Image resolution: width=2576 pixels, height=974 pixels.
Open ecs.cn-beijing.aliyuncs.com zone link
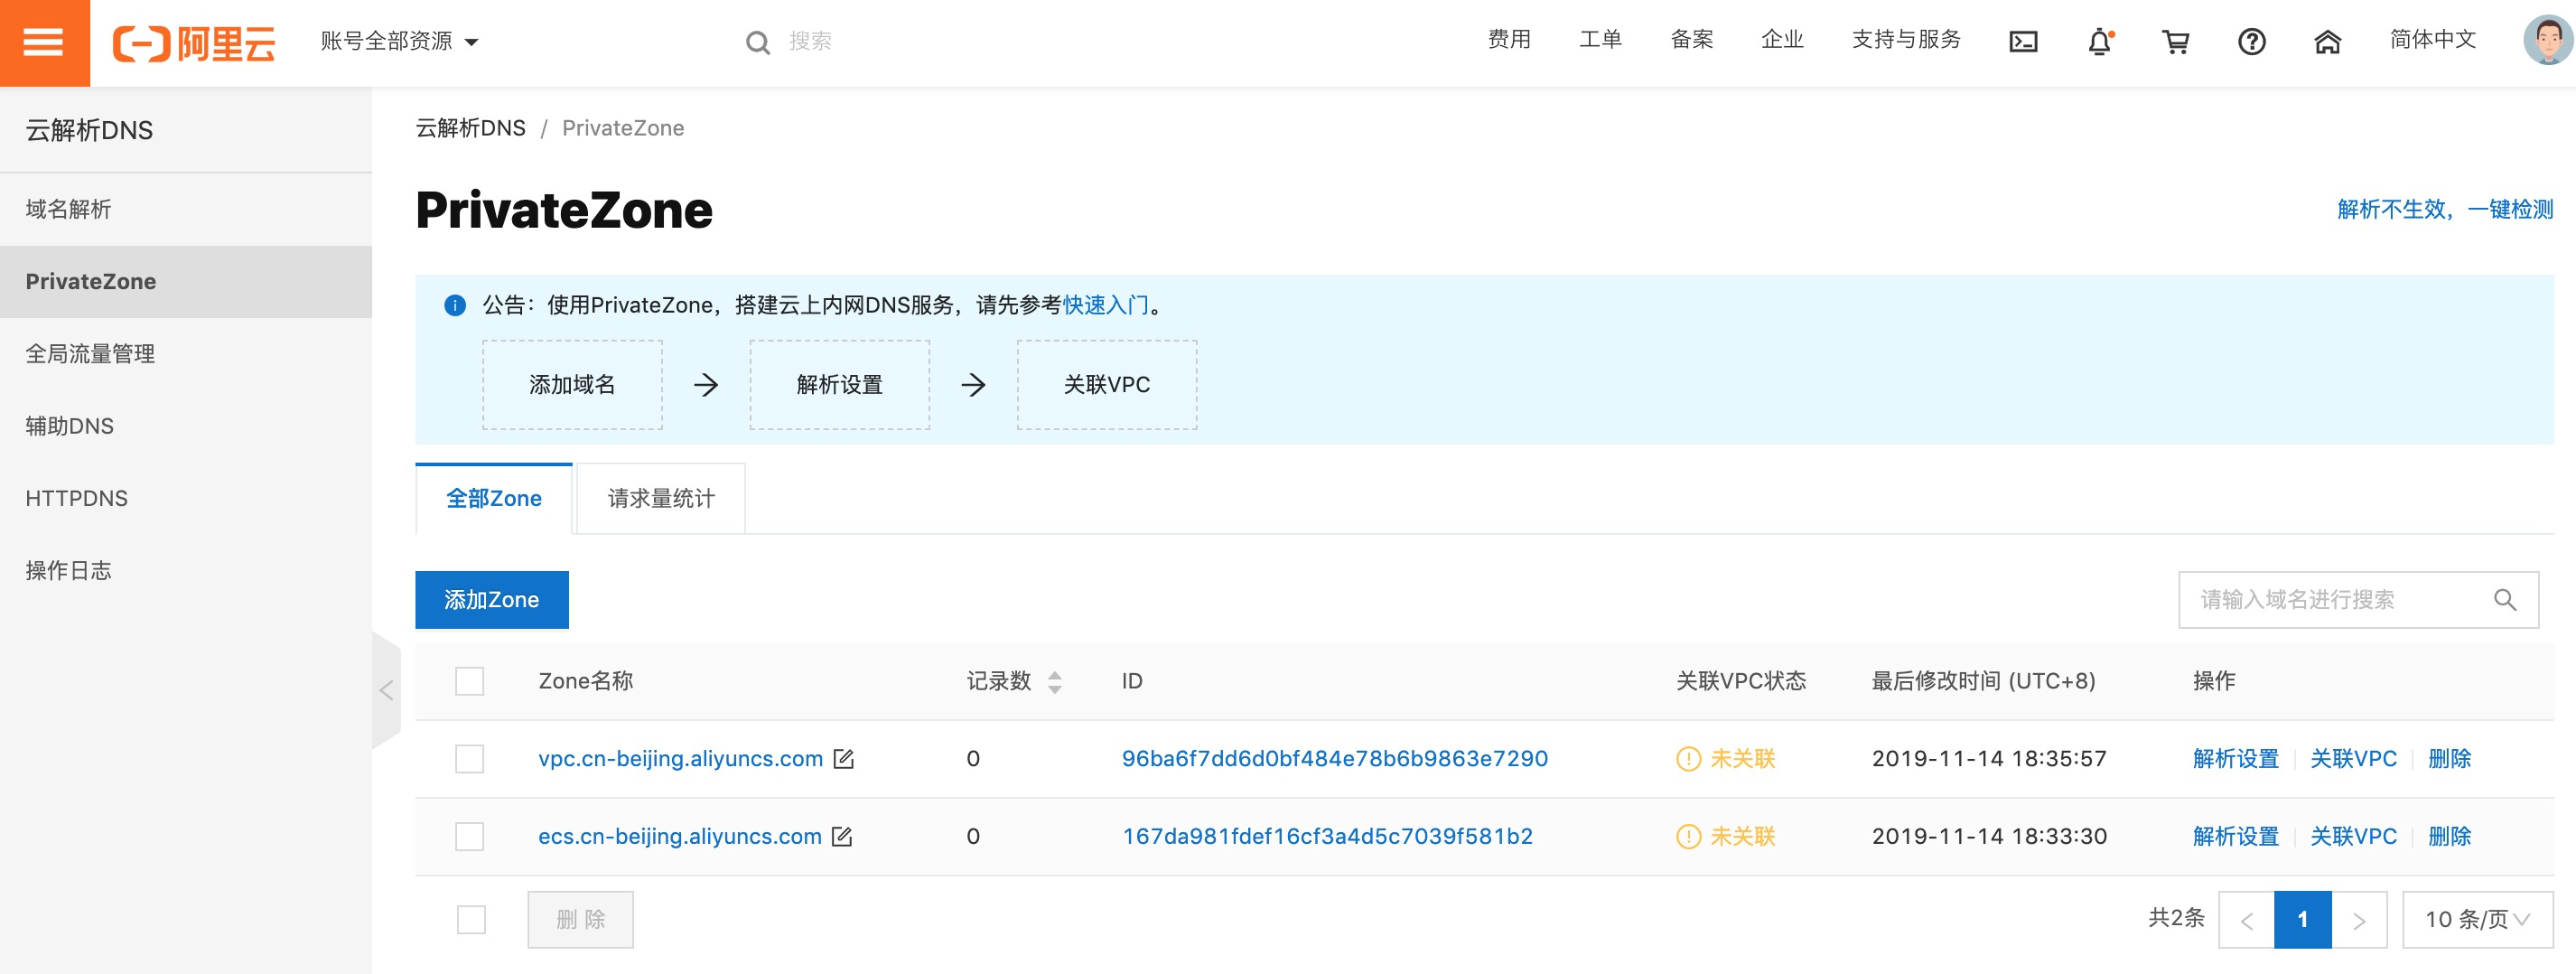click(679, 837)
